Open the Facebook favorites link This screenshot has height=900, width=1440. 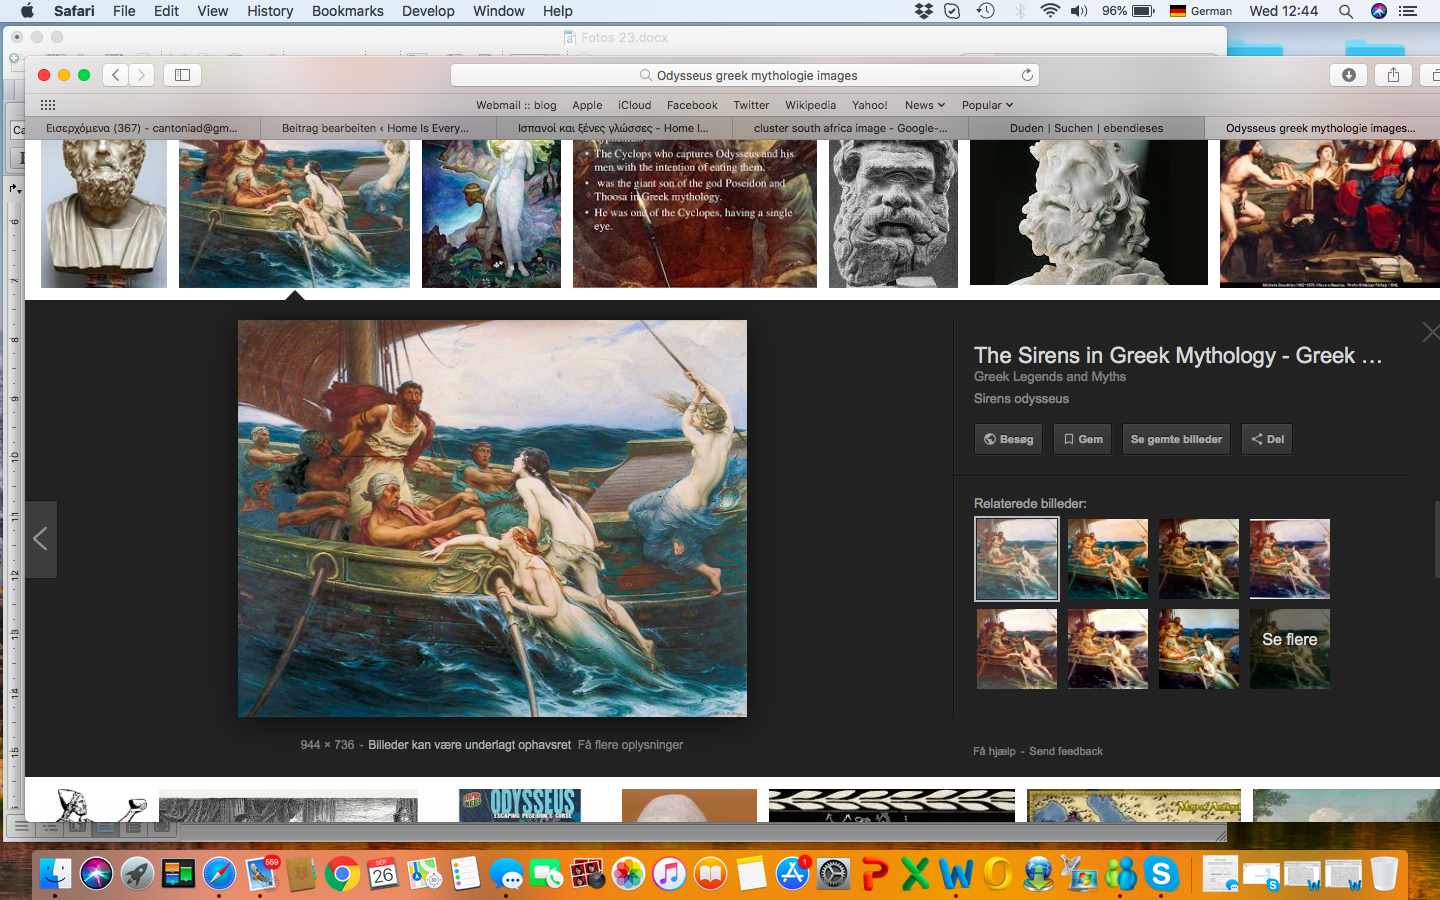(x=692, y=105)
